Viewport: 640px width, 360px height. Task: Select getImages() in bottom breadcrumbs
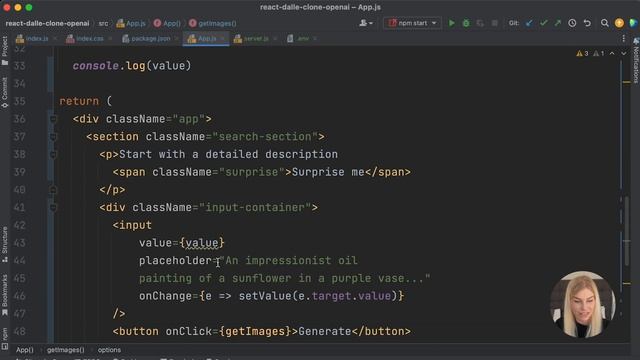coord(65,350)
